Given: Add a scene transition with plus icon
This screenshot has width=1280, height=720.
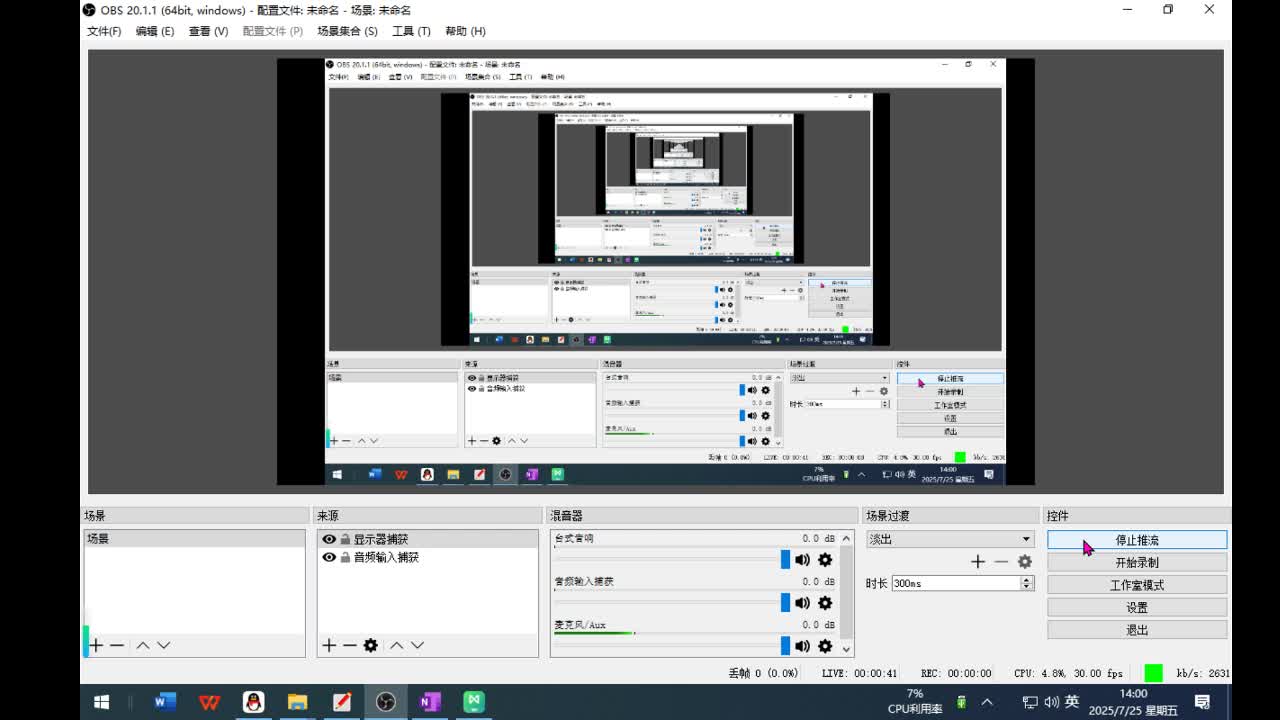Looking at the screenshot, I should point(978,562).
